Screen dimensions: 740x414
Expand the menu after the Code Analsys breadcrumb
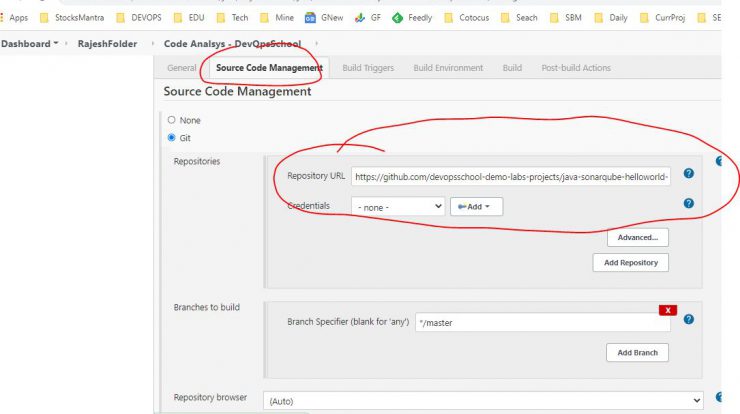tap(316, 44)
